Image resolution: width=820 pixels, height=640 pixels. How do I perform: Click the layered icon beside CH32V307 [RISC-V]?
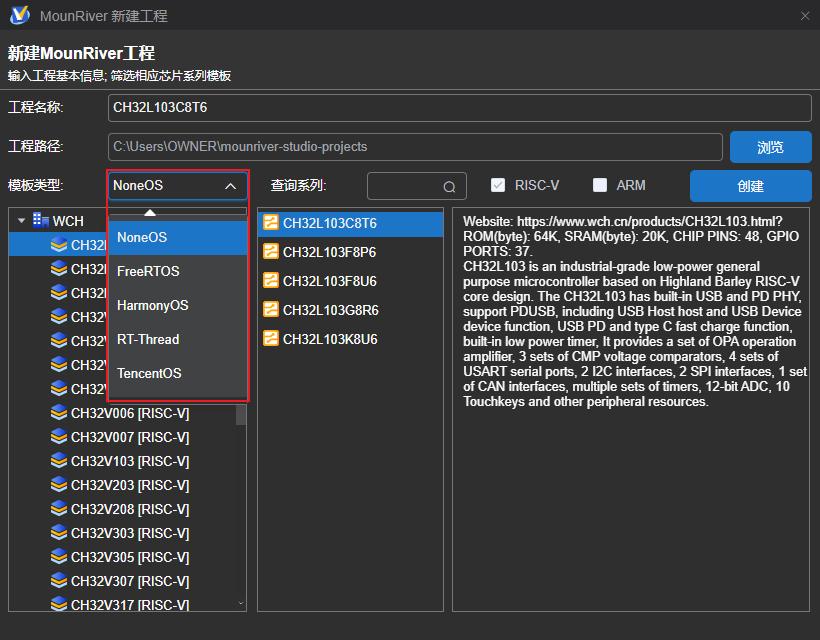click(59, 581)
